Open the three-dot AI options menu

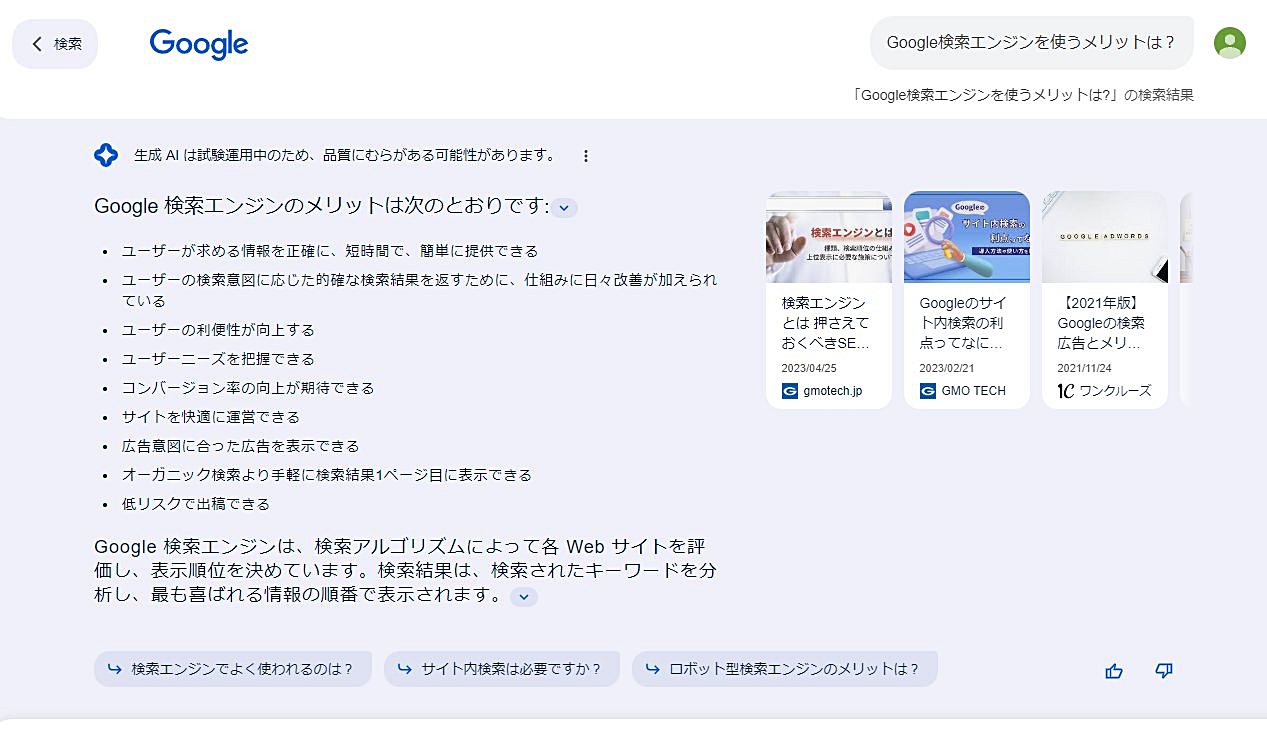[586, 156]
